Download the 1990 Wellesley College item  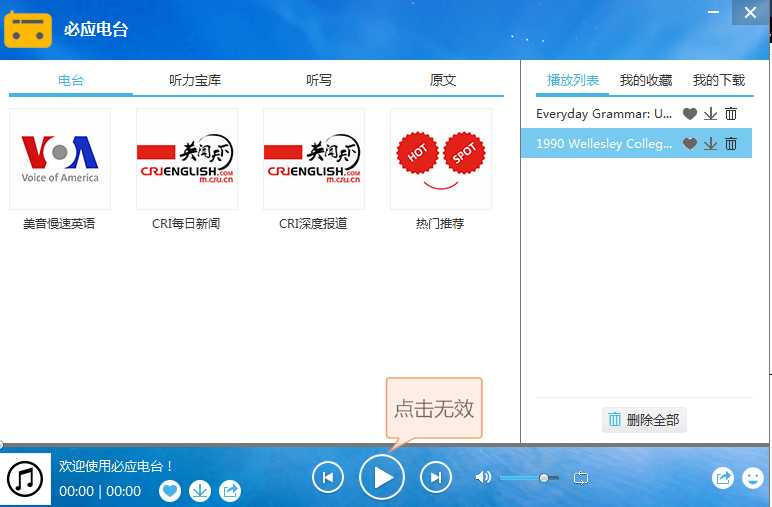[x=710, y=143]
